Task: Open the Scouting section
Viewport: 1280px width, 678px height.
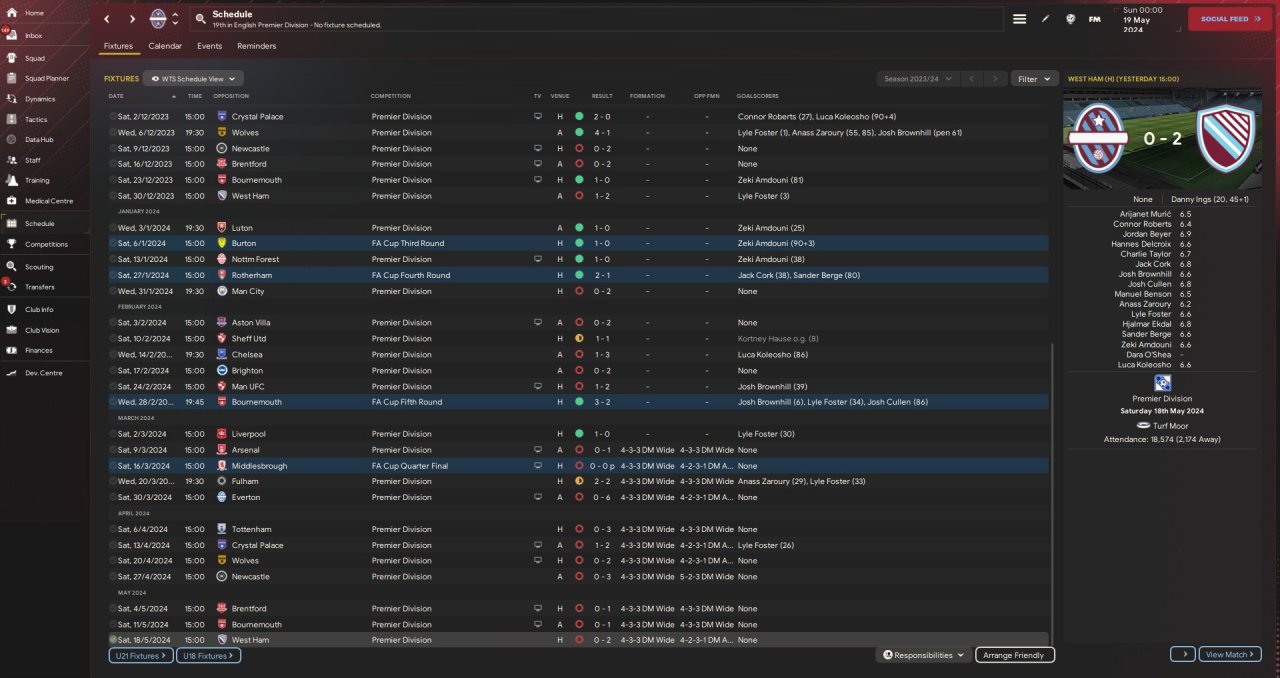Action: point(39,267)
